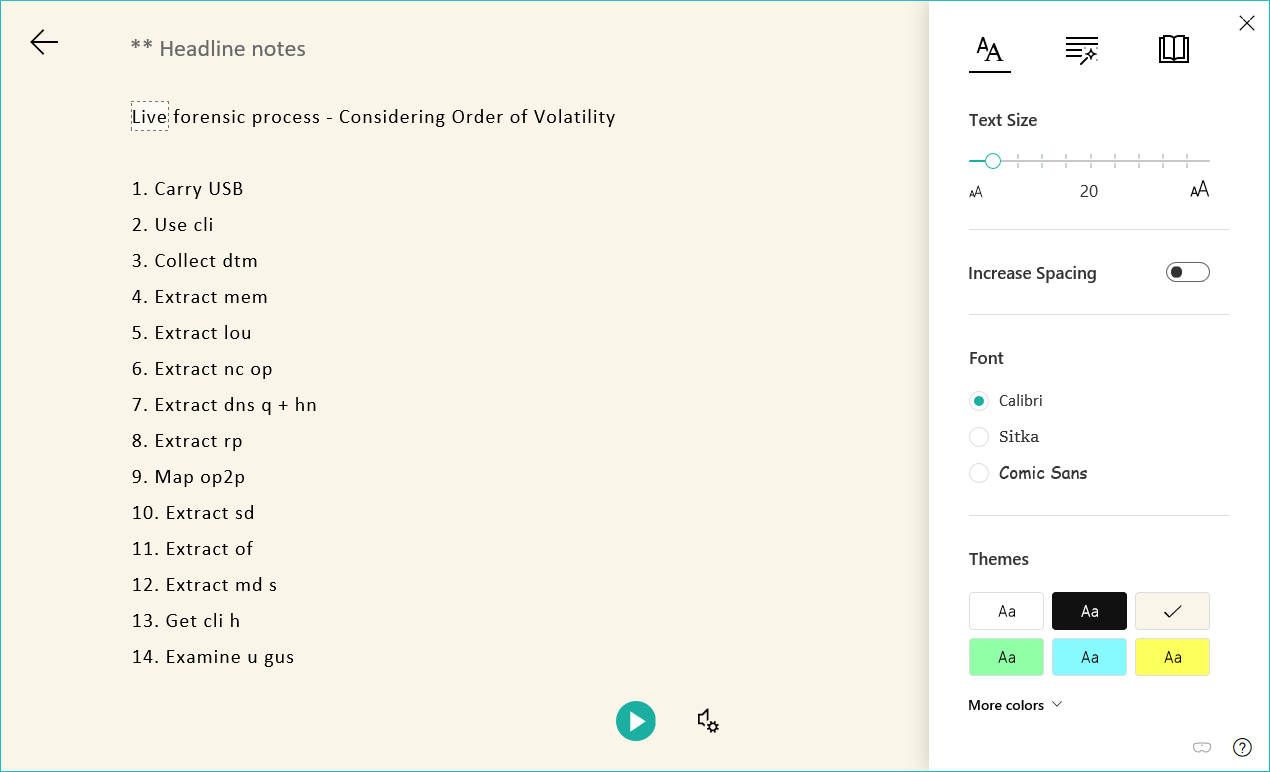Click the help question mark icon
This screenshot has height=772, width=1270.
[x=1242, y=747]
